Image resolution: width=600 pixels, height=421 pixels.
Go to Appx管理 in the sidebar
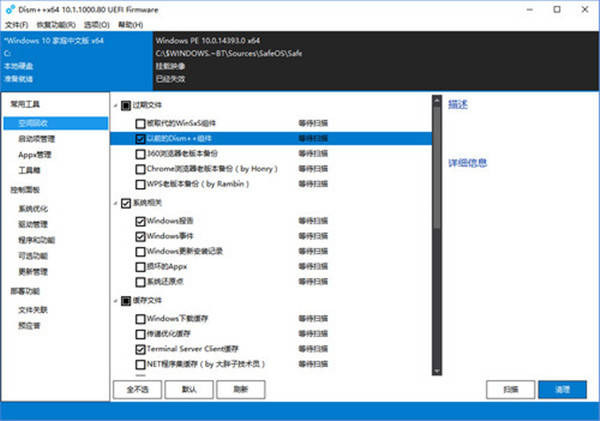[35, 155]
